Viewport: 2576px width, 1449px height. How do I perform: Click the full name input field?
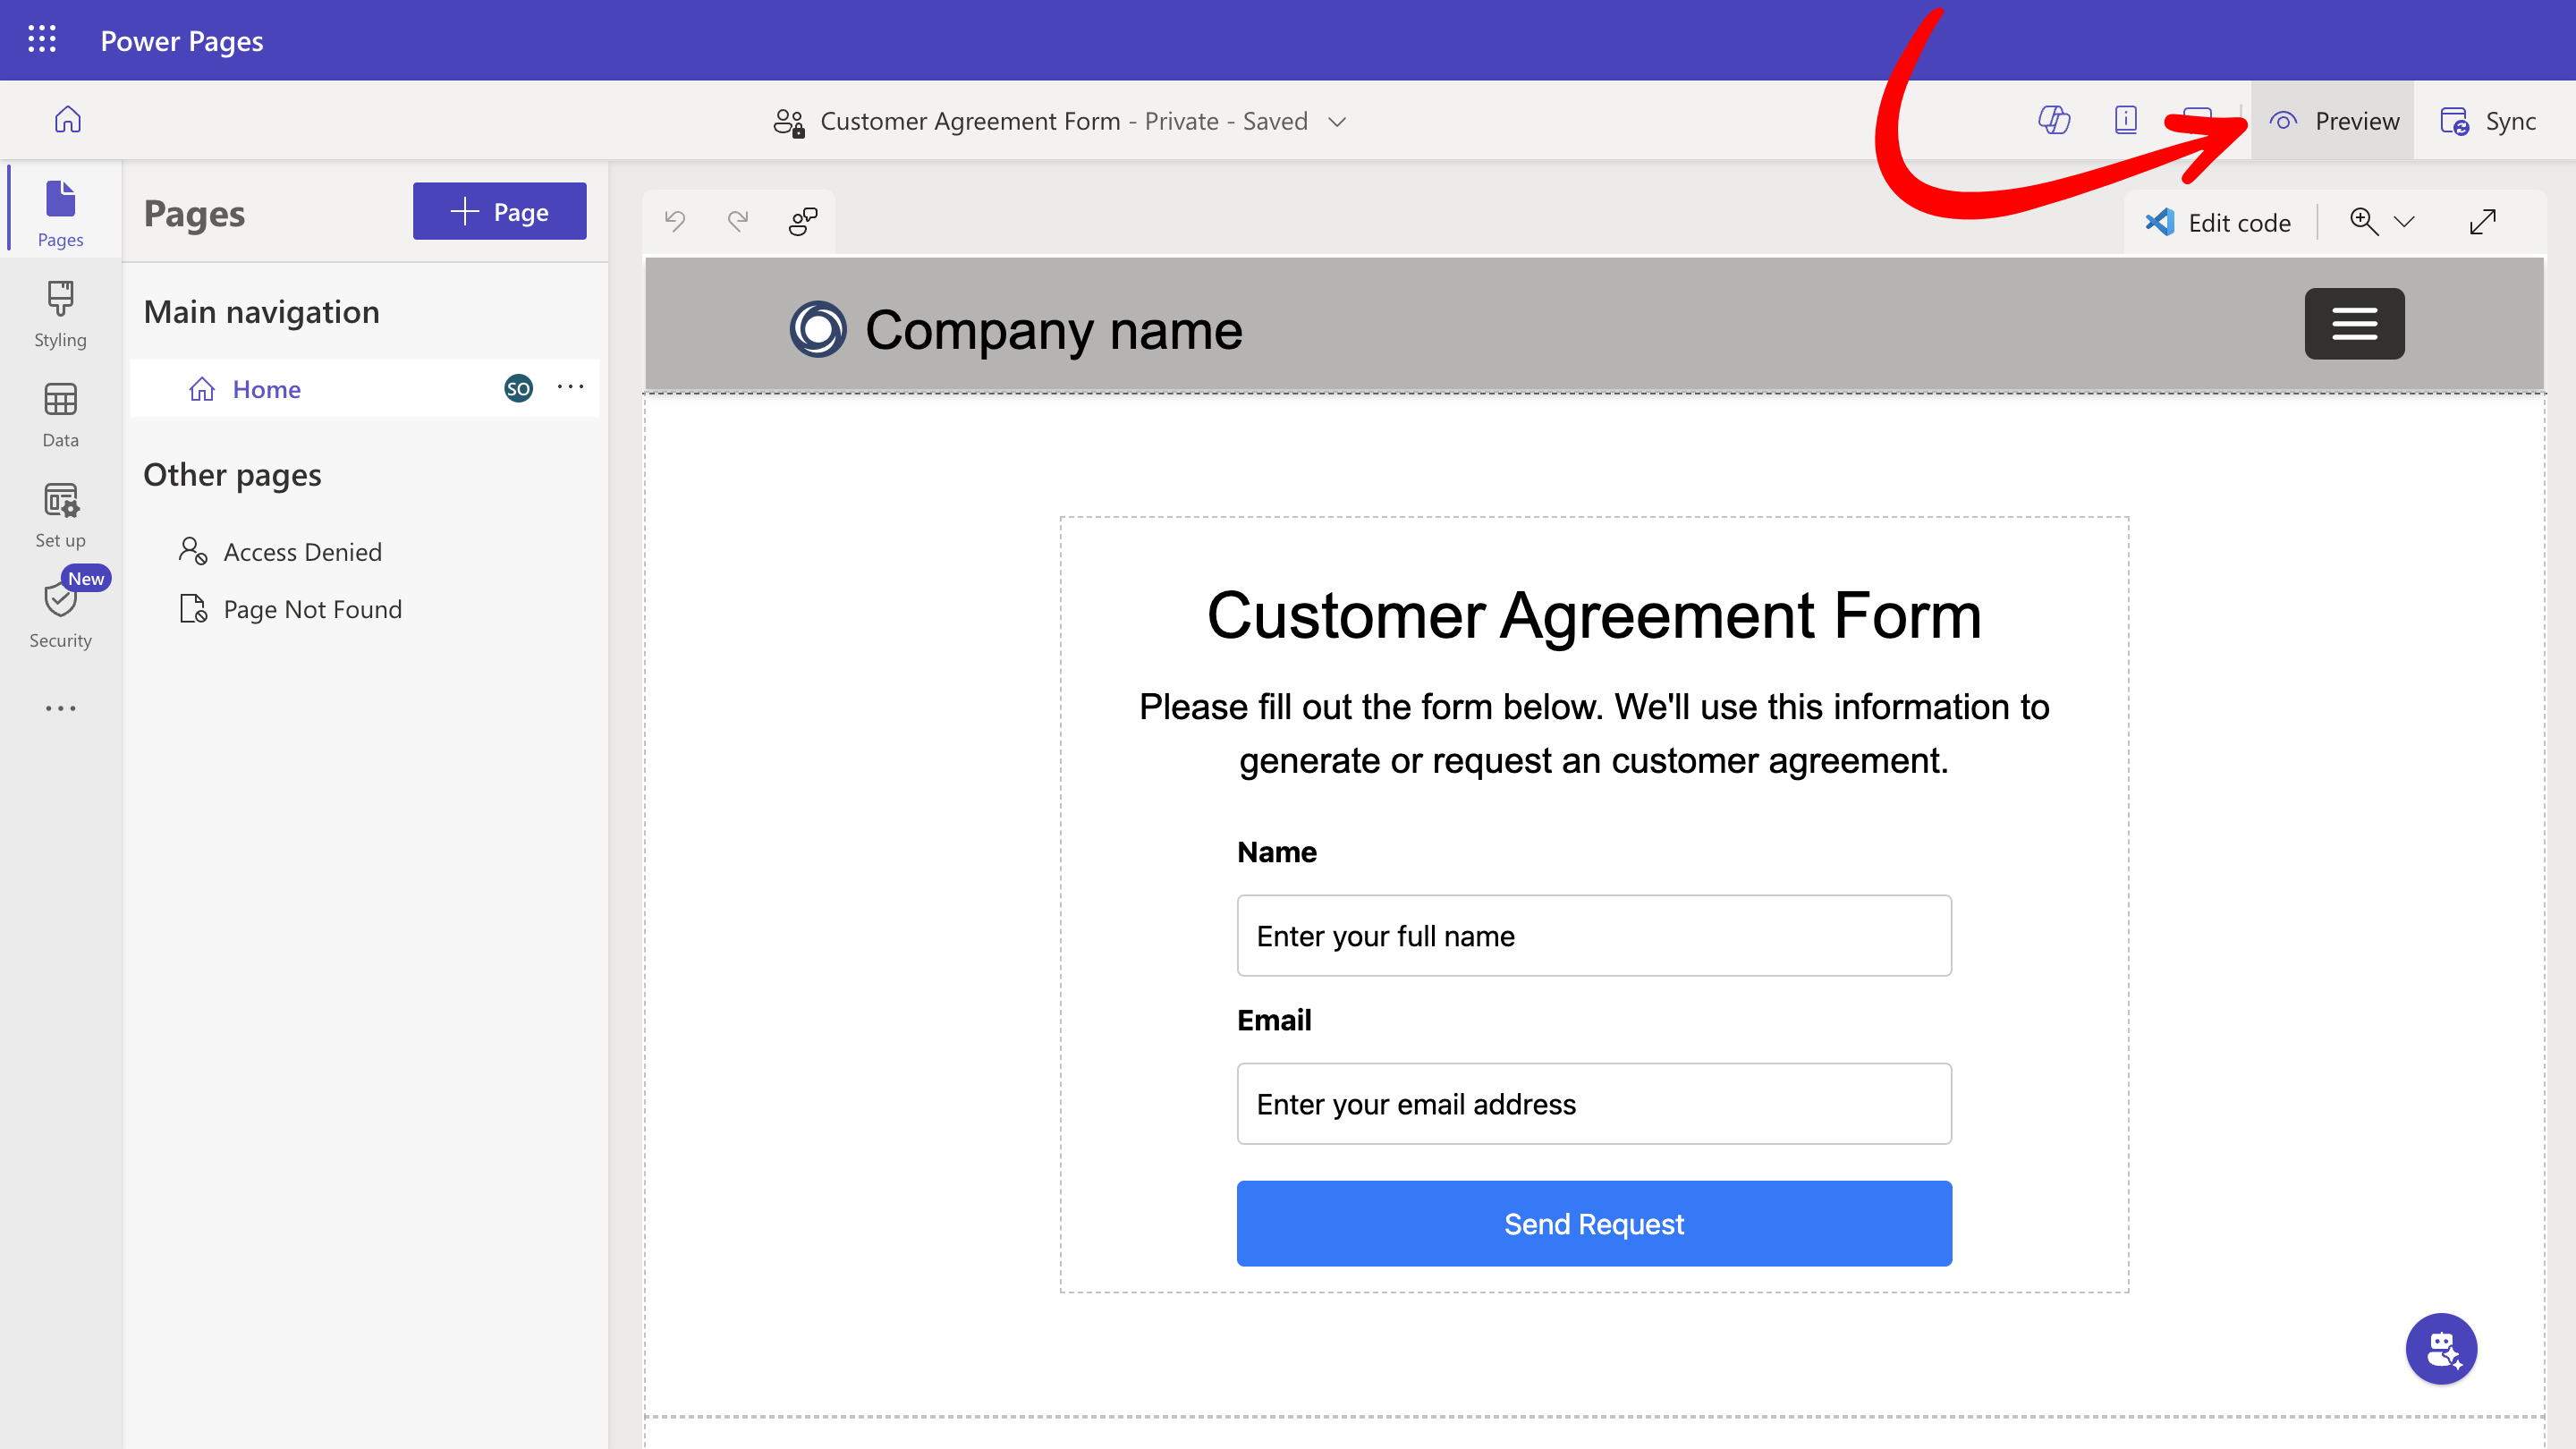click(1593, 935)
